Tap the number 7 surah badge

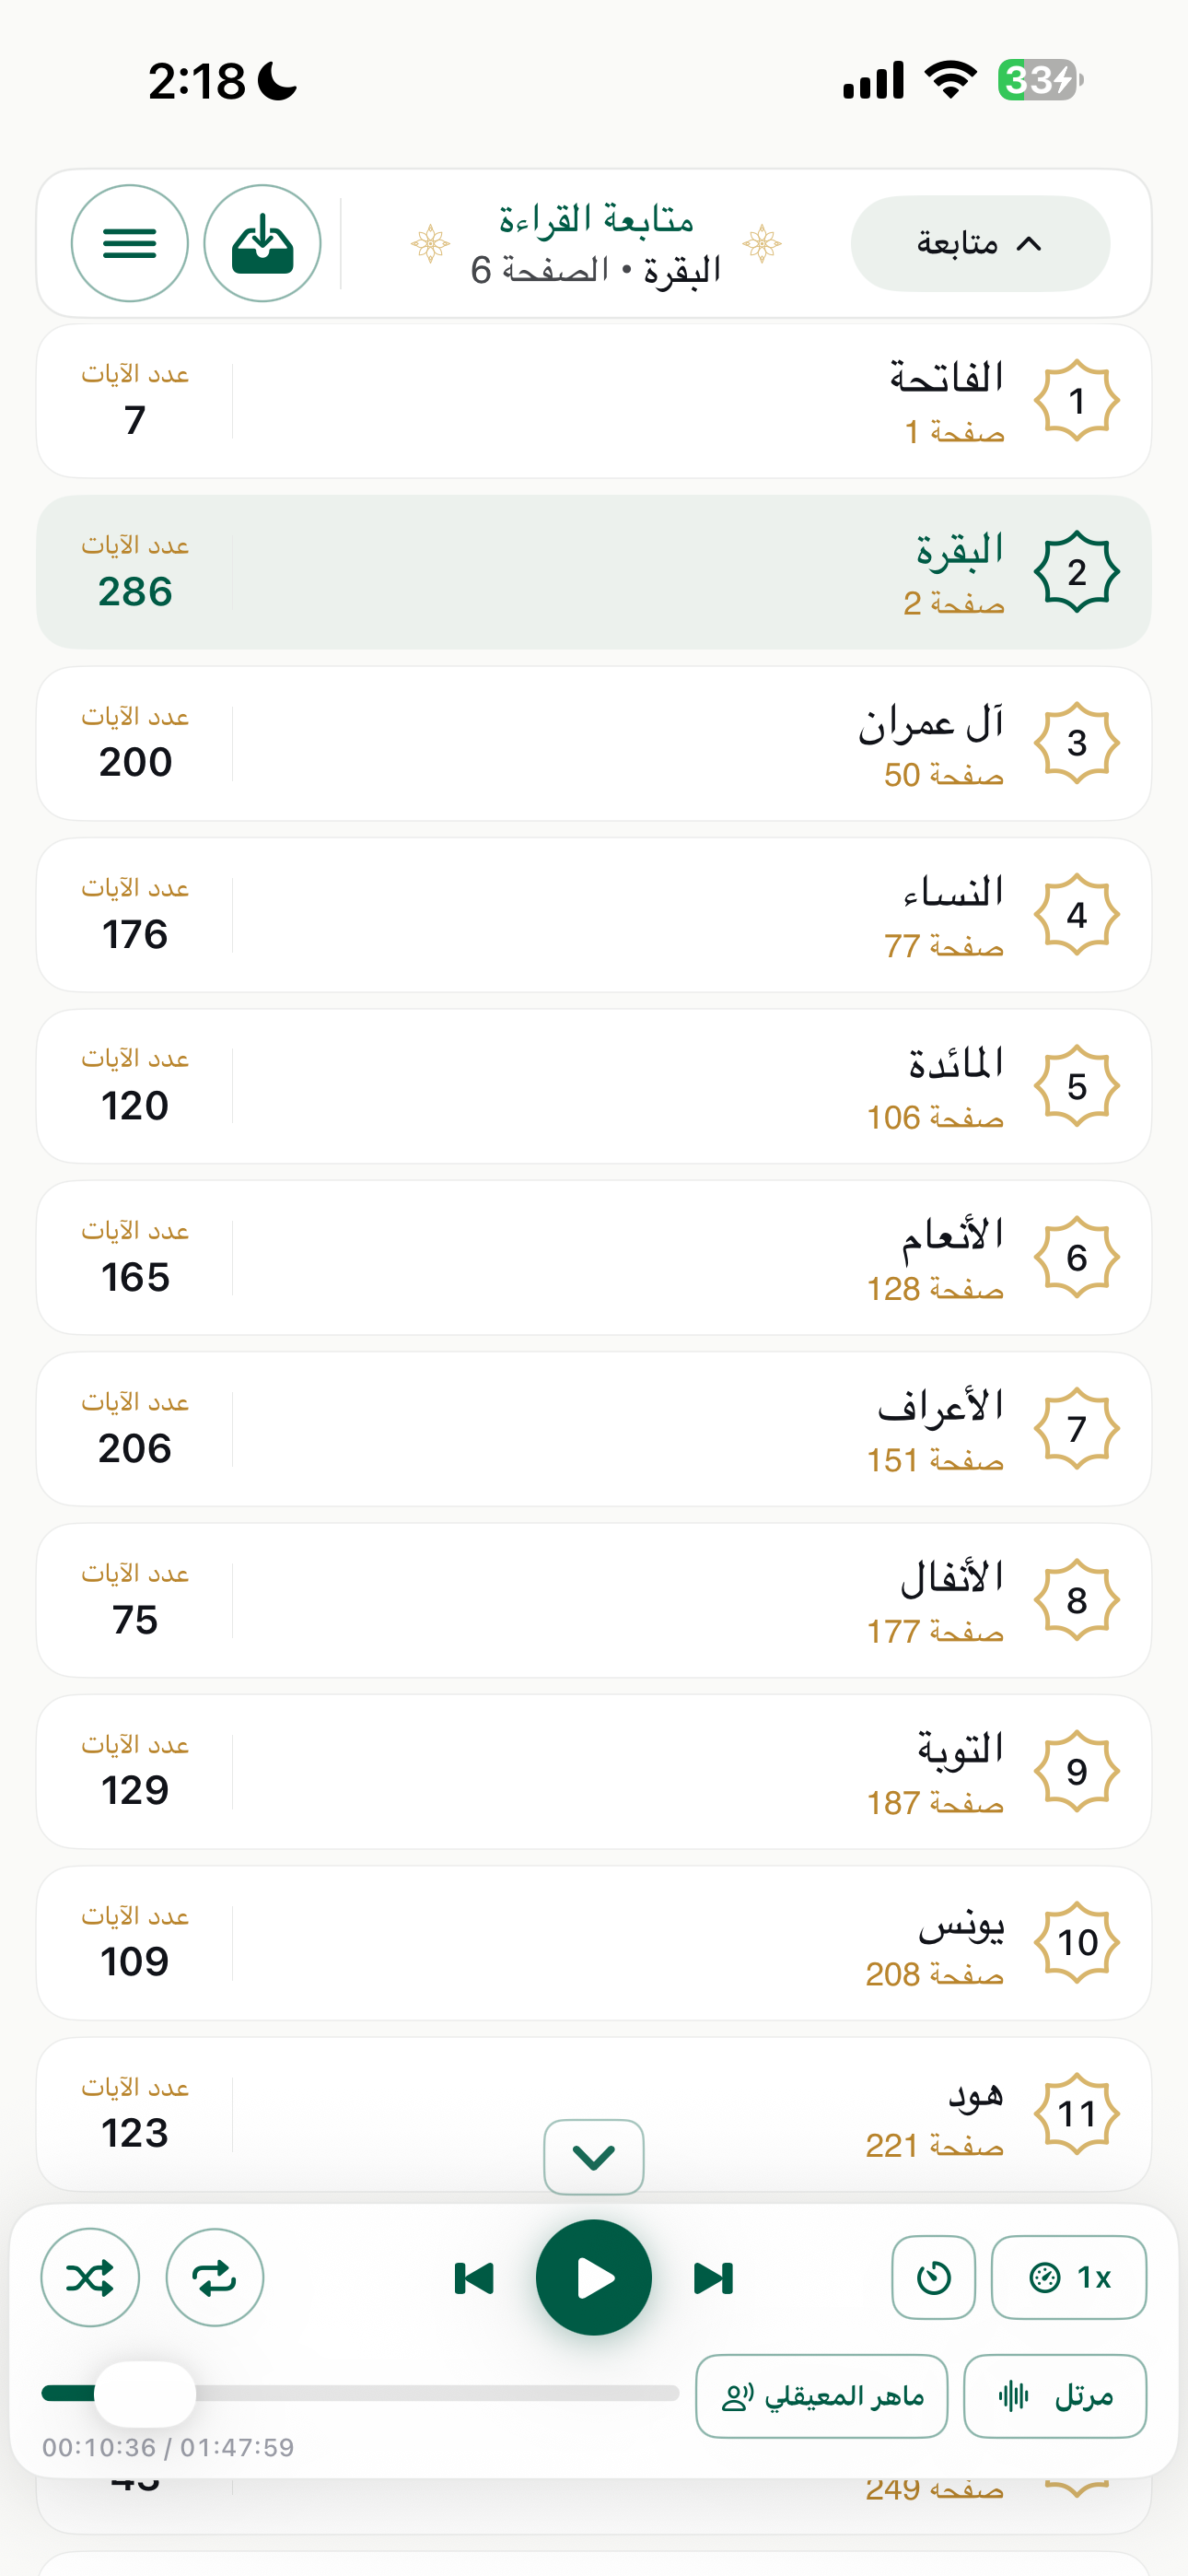tap(1076, 1428)
